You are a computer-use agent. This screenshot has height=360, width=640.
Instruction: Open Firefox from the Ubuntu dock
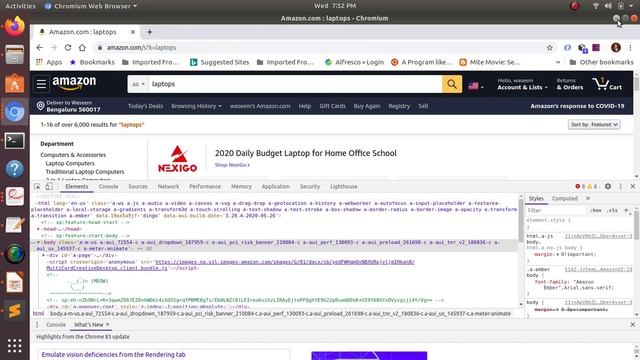[x=15, y=26]
